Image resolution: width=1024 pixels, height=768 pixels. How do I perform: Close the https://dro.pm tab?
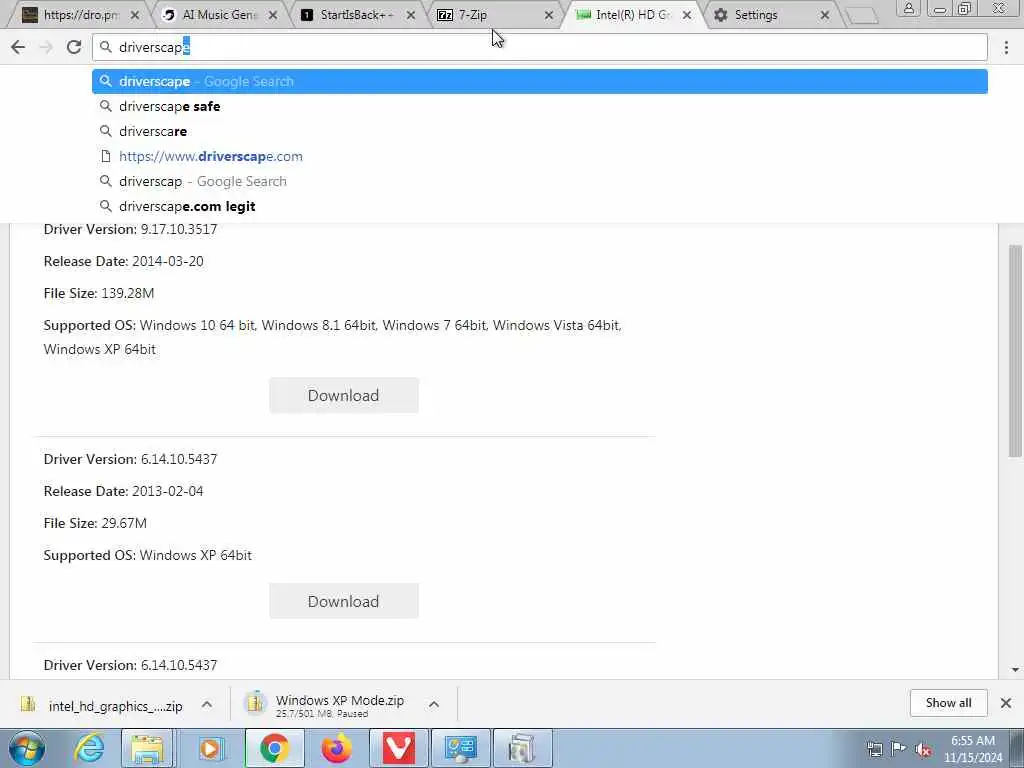click(x=135, y=15)
